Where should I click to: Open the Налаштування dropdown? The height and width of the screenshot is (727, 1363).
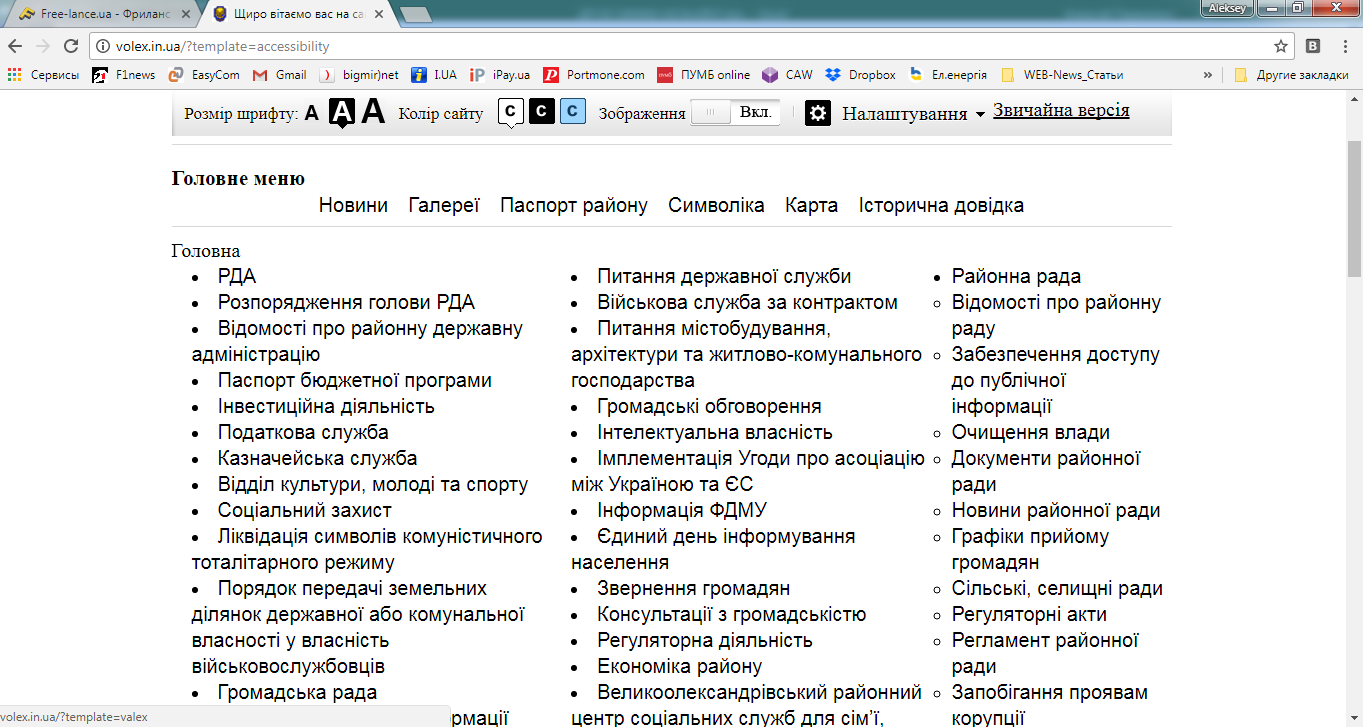[x=913, y=114]
